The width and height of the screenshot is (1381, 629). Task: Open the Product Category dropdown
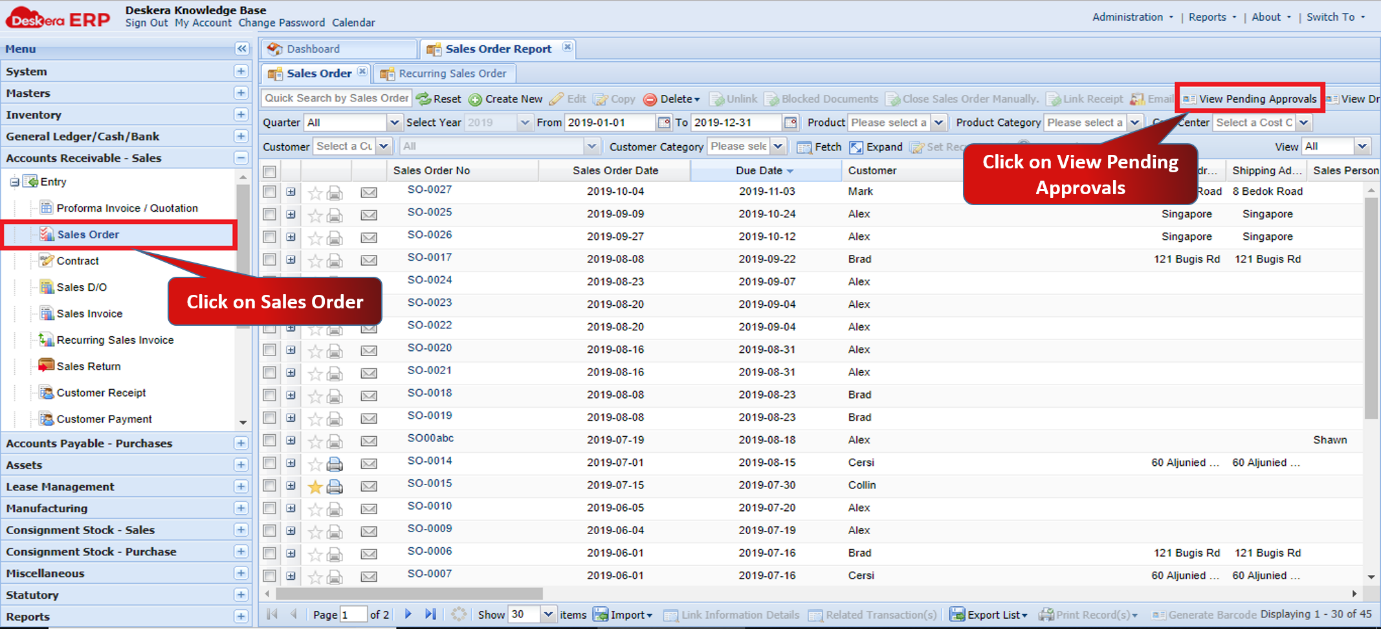[x=1134, y=123]
